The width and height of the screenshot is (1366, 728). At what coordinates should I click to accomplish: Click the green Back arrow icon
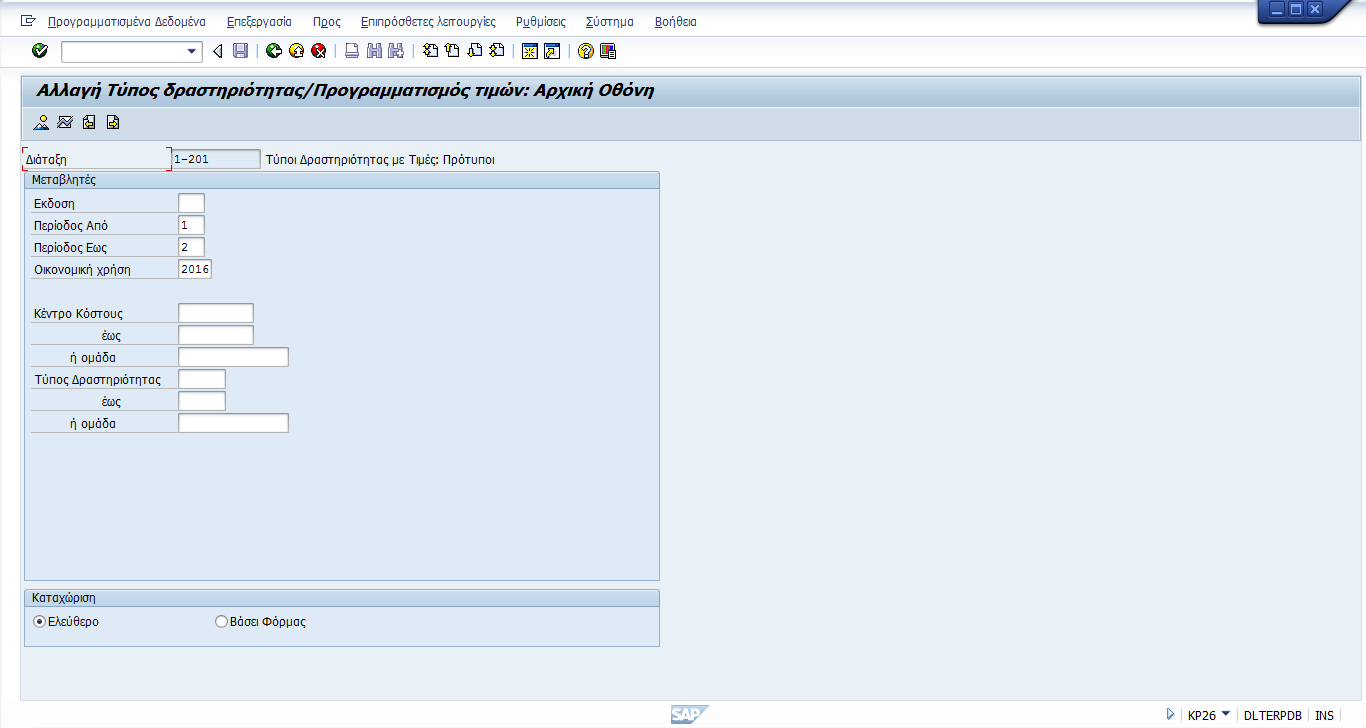273,51
